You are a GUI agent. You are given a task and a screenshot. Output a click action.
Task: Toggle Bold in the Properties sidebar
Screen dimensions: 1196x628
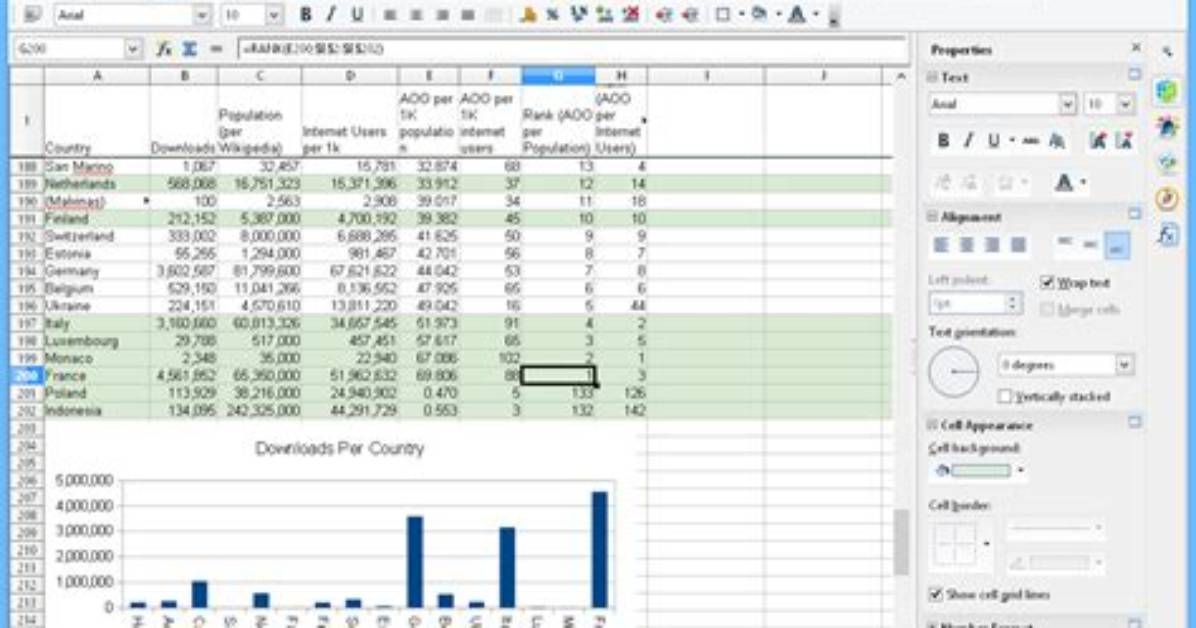(944, 140)
